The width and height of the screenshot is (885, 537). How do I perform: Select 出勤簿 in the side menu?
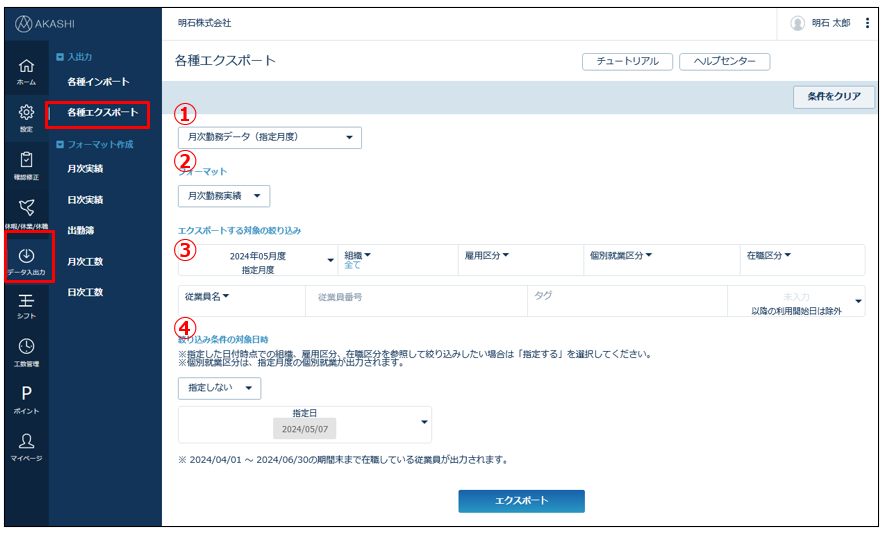[81, 231]
